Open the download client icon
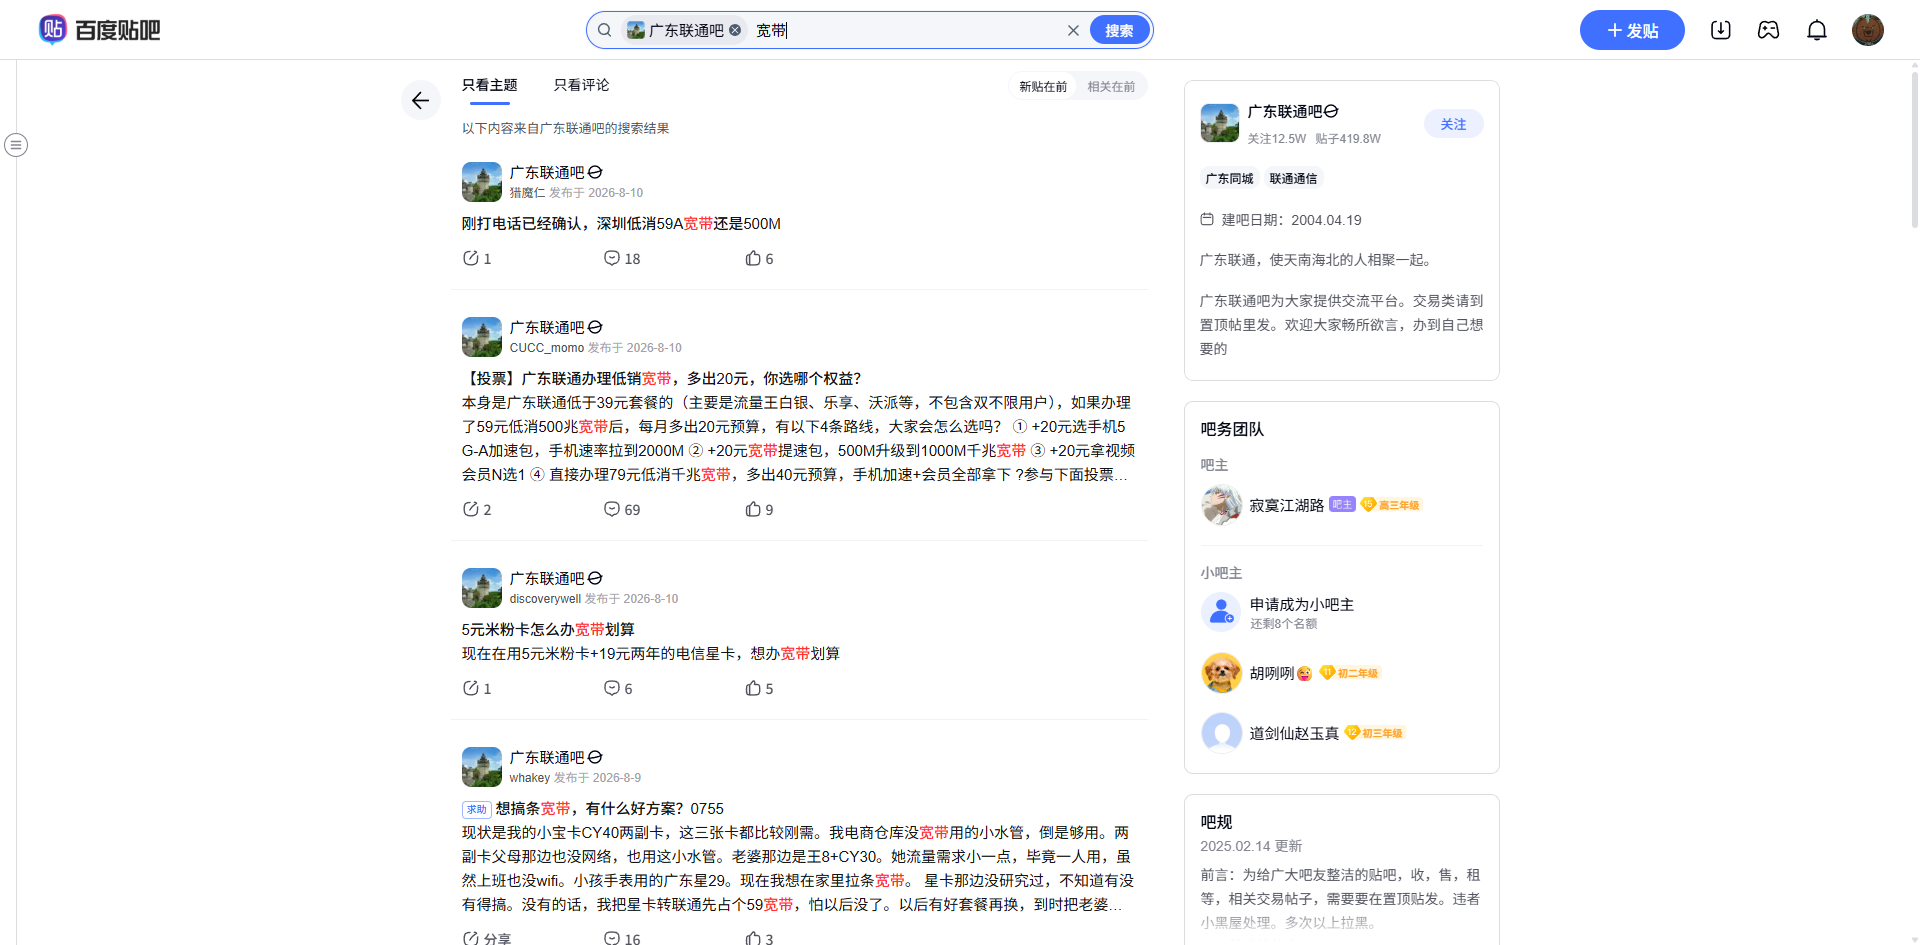Viewport: 1920px width, 945px height. (x=1721, y=30)
